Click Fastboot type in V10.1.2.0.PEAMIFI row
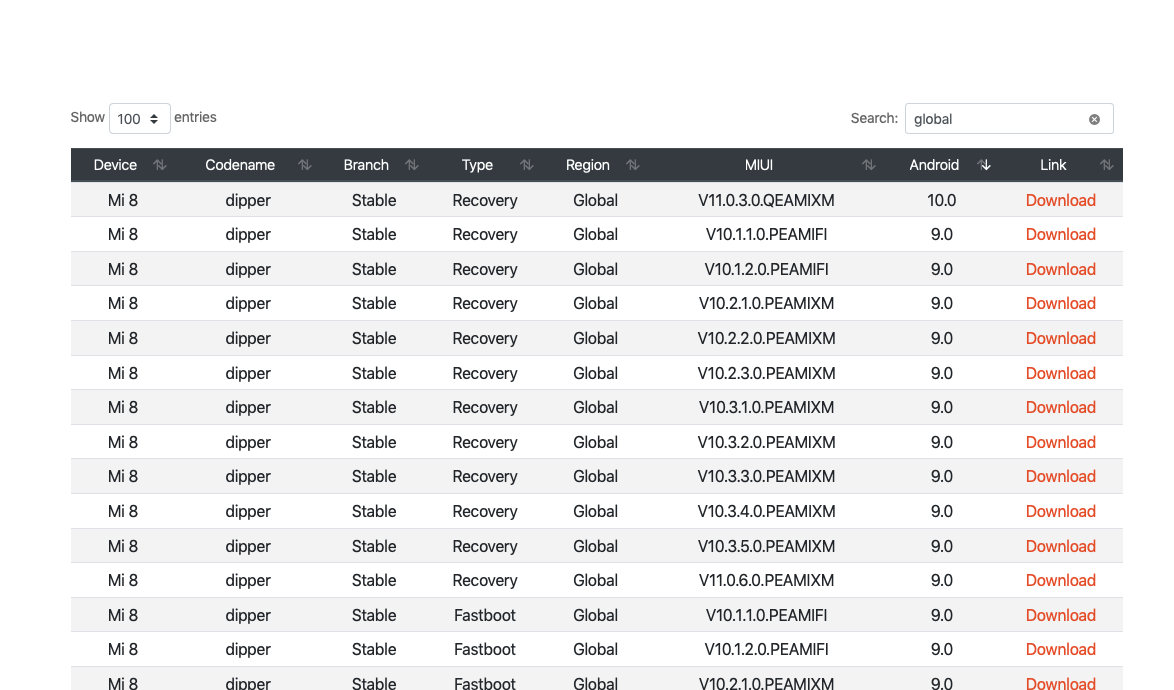The image size is (1174, 690). (x=484, y=649)
